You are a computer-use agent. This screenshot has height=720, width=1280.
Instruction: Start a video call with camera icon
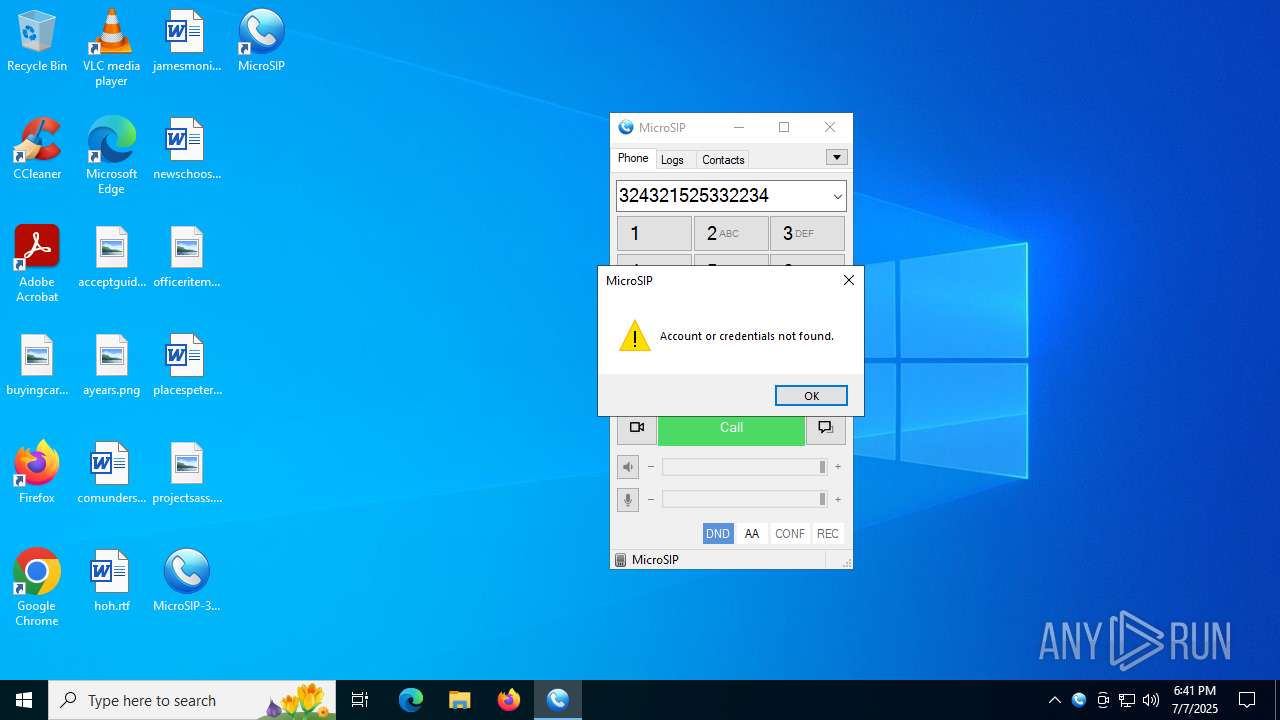pyautogui.click(x=637, y=428)
